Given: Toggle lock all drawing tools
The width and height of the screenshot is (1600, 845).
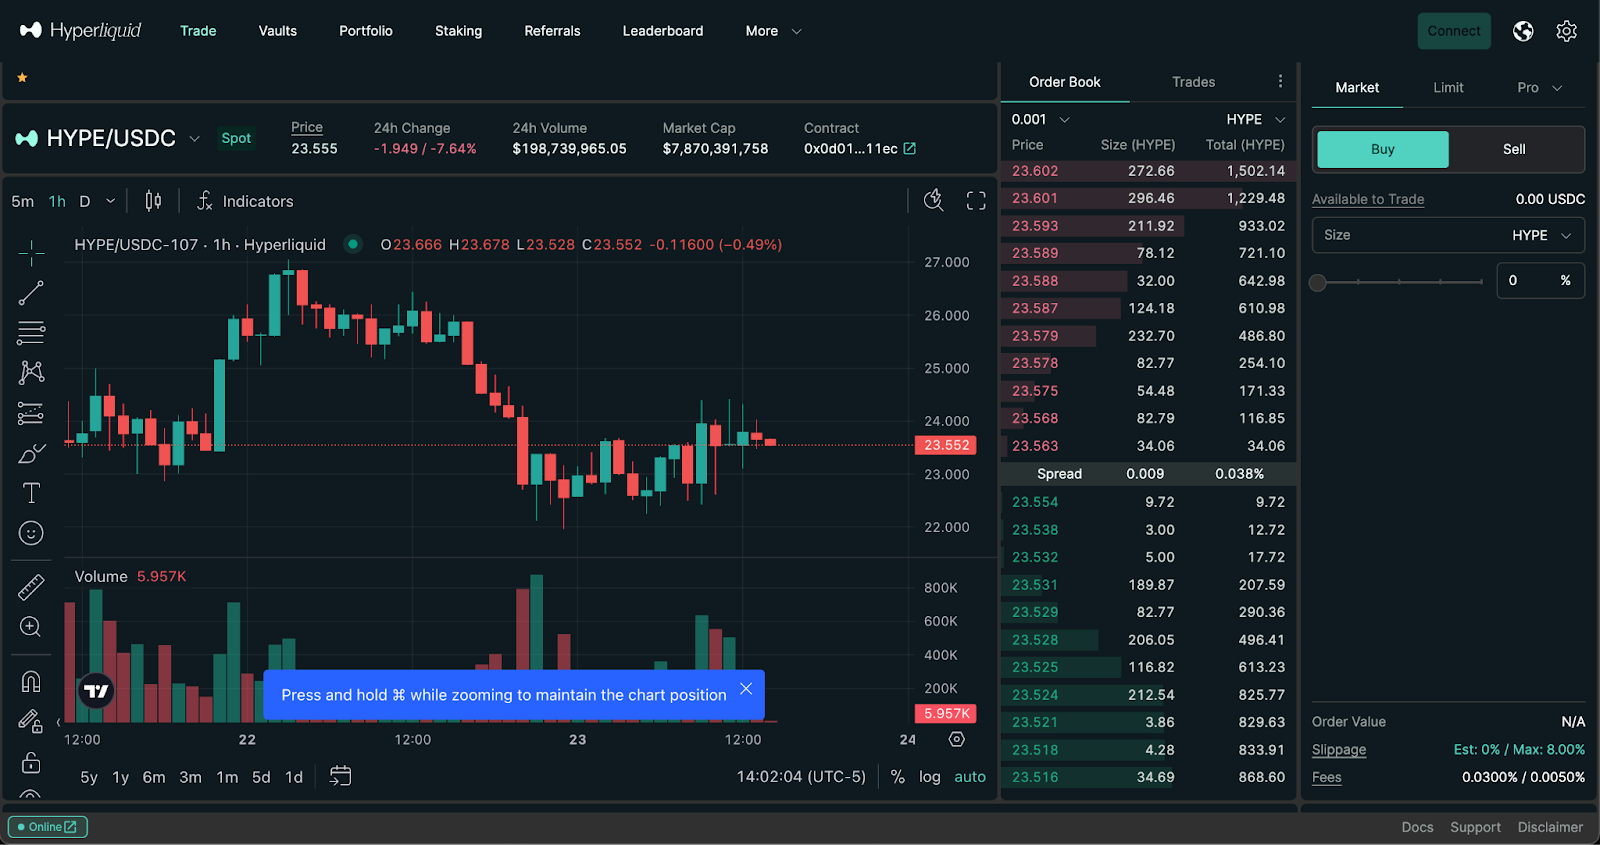Looking at the screenshot, I should tap(31, 762).
